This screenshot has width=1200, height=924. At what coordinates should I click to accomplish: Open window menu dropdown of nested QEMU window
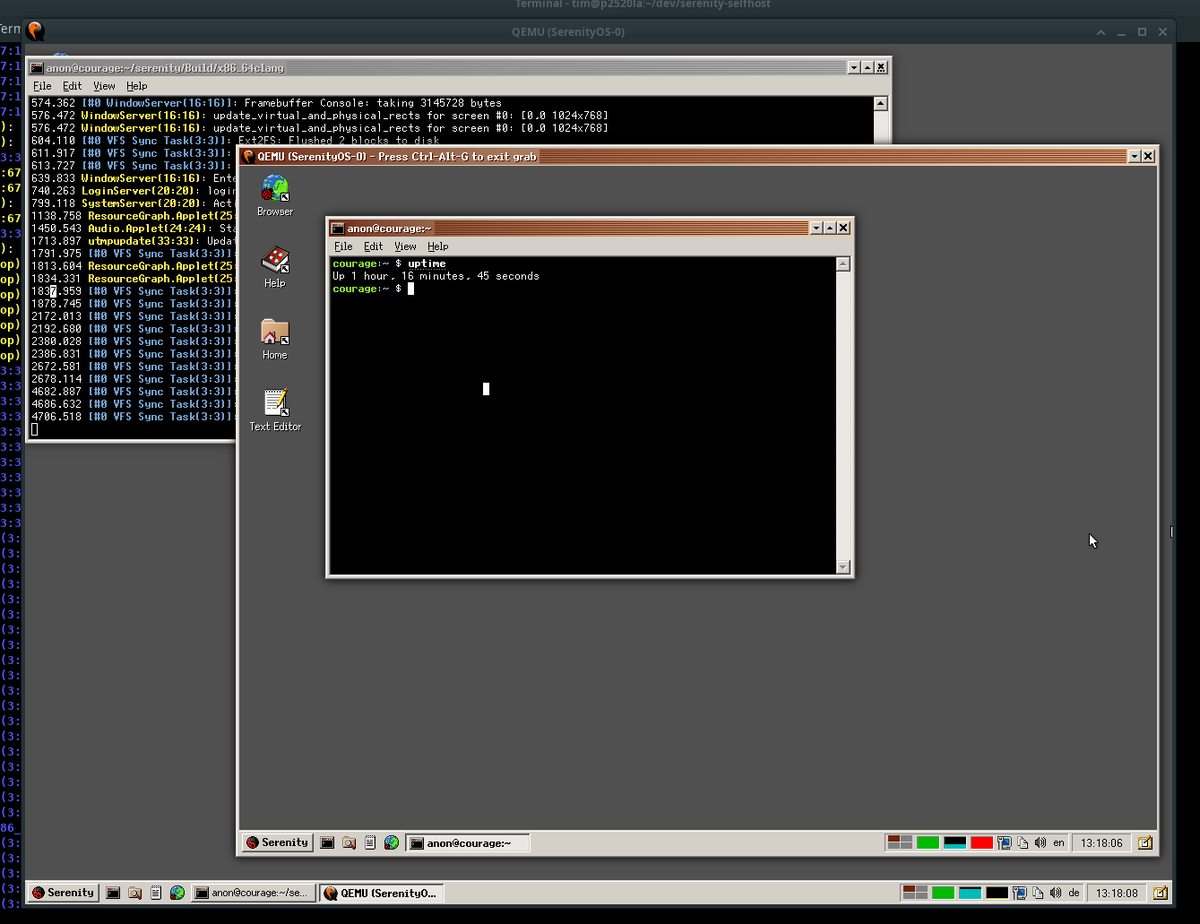tap(1134, 156)
